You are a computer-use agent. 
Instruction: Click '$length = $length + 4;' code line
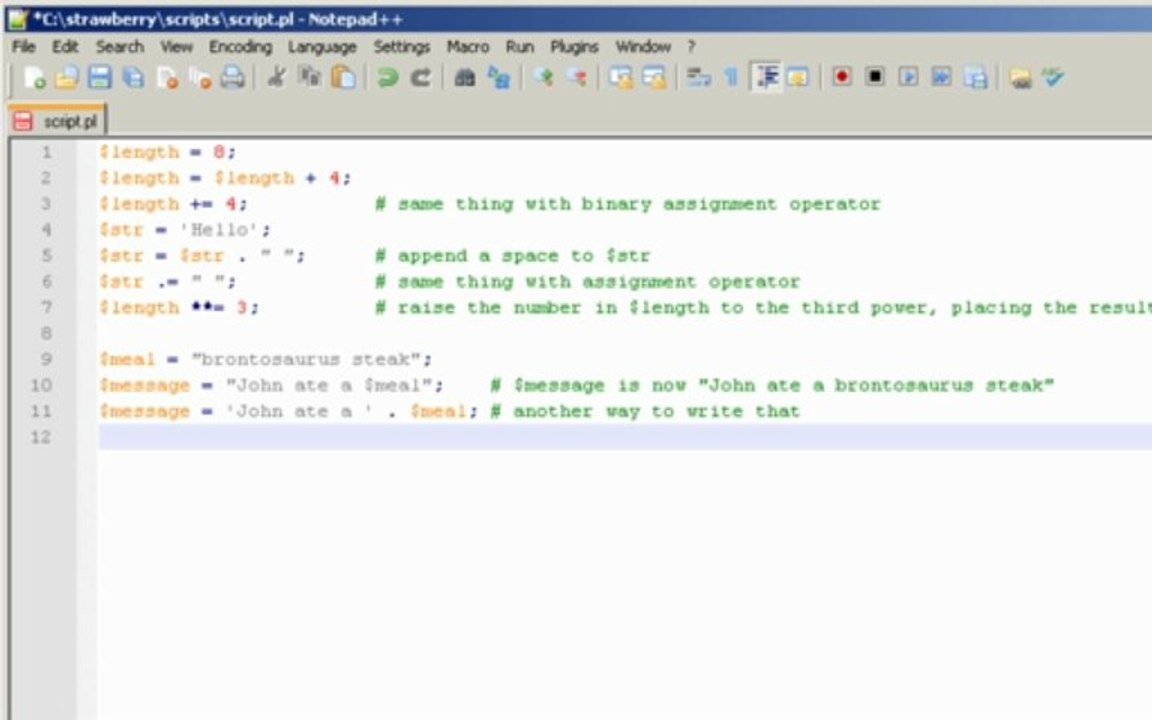click(x=225, y=178)
